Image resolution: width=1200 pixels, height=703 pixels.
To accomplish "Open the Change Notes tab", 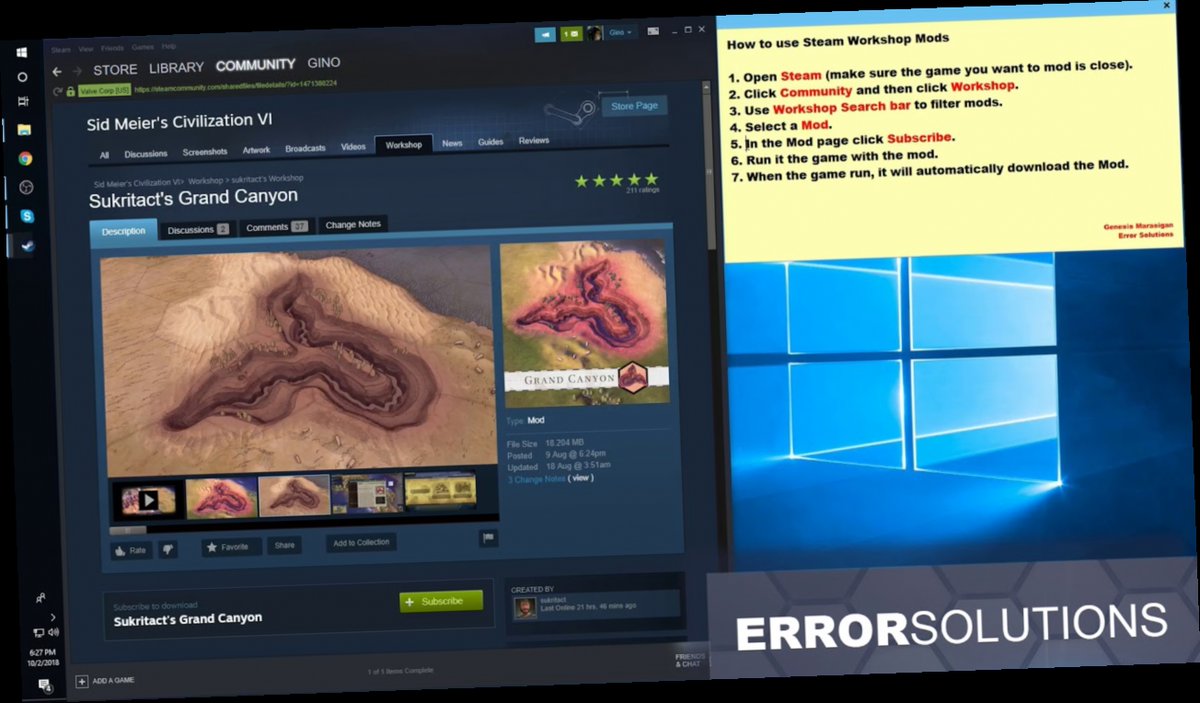I will pyautogui.click(x=353, y=224).
